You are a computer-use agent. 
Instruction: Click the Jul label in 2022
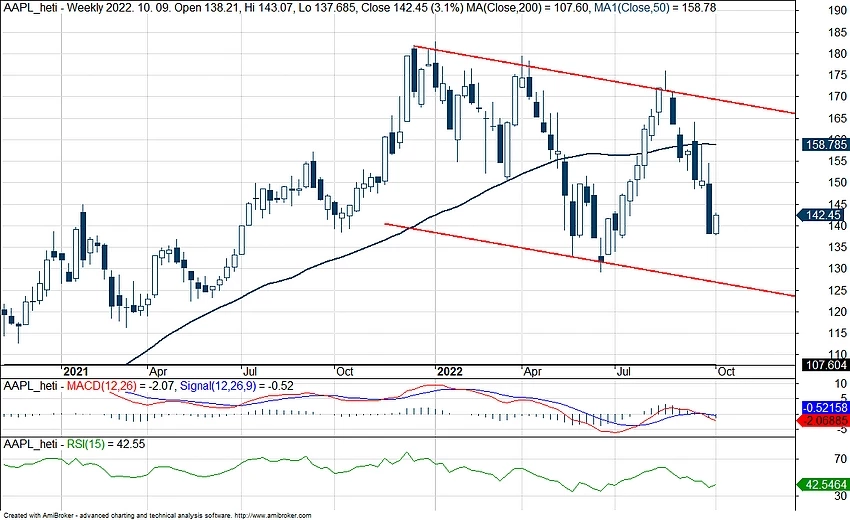[624, 371]
